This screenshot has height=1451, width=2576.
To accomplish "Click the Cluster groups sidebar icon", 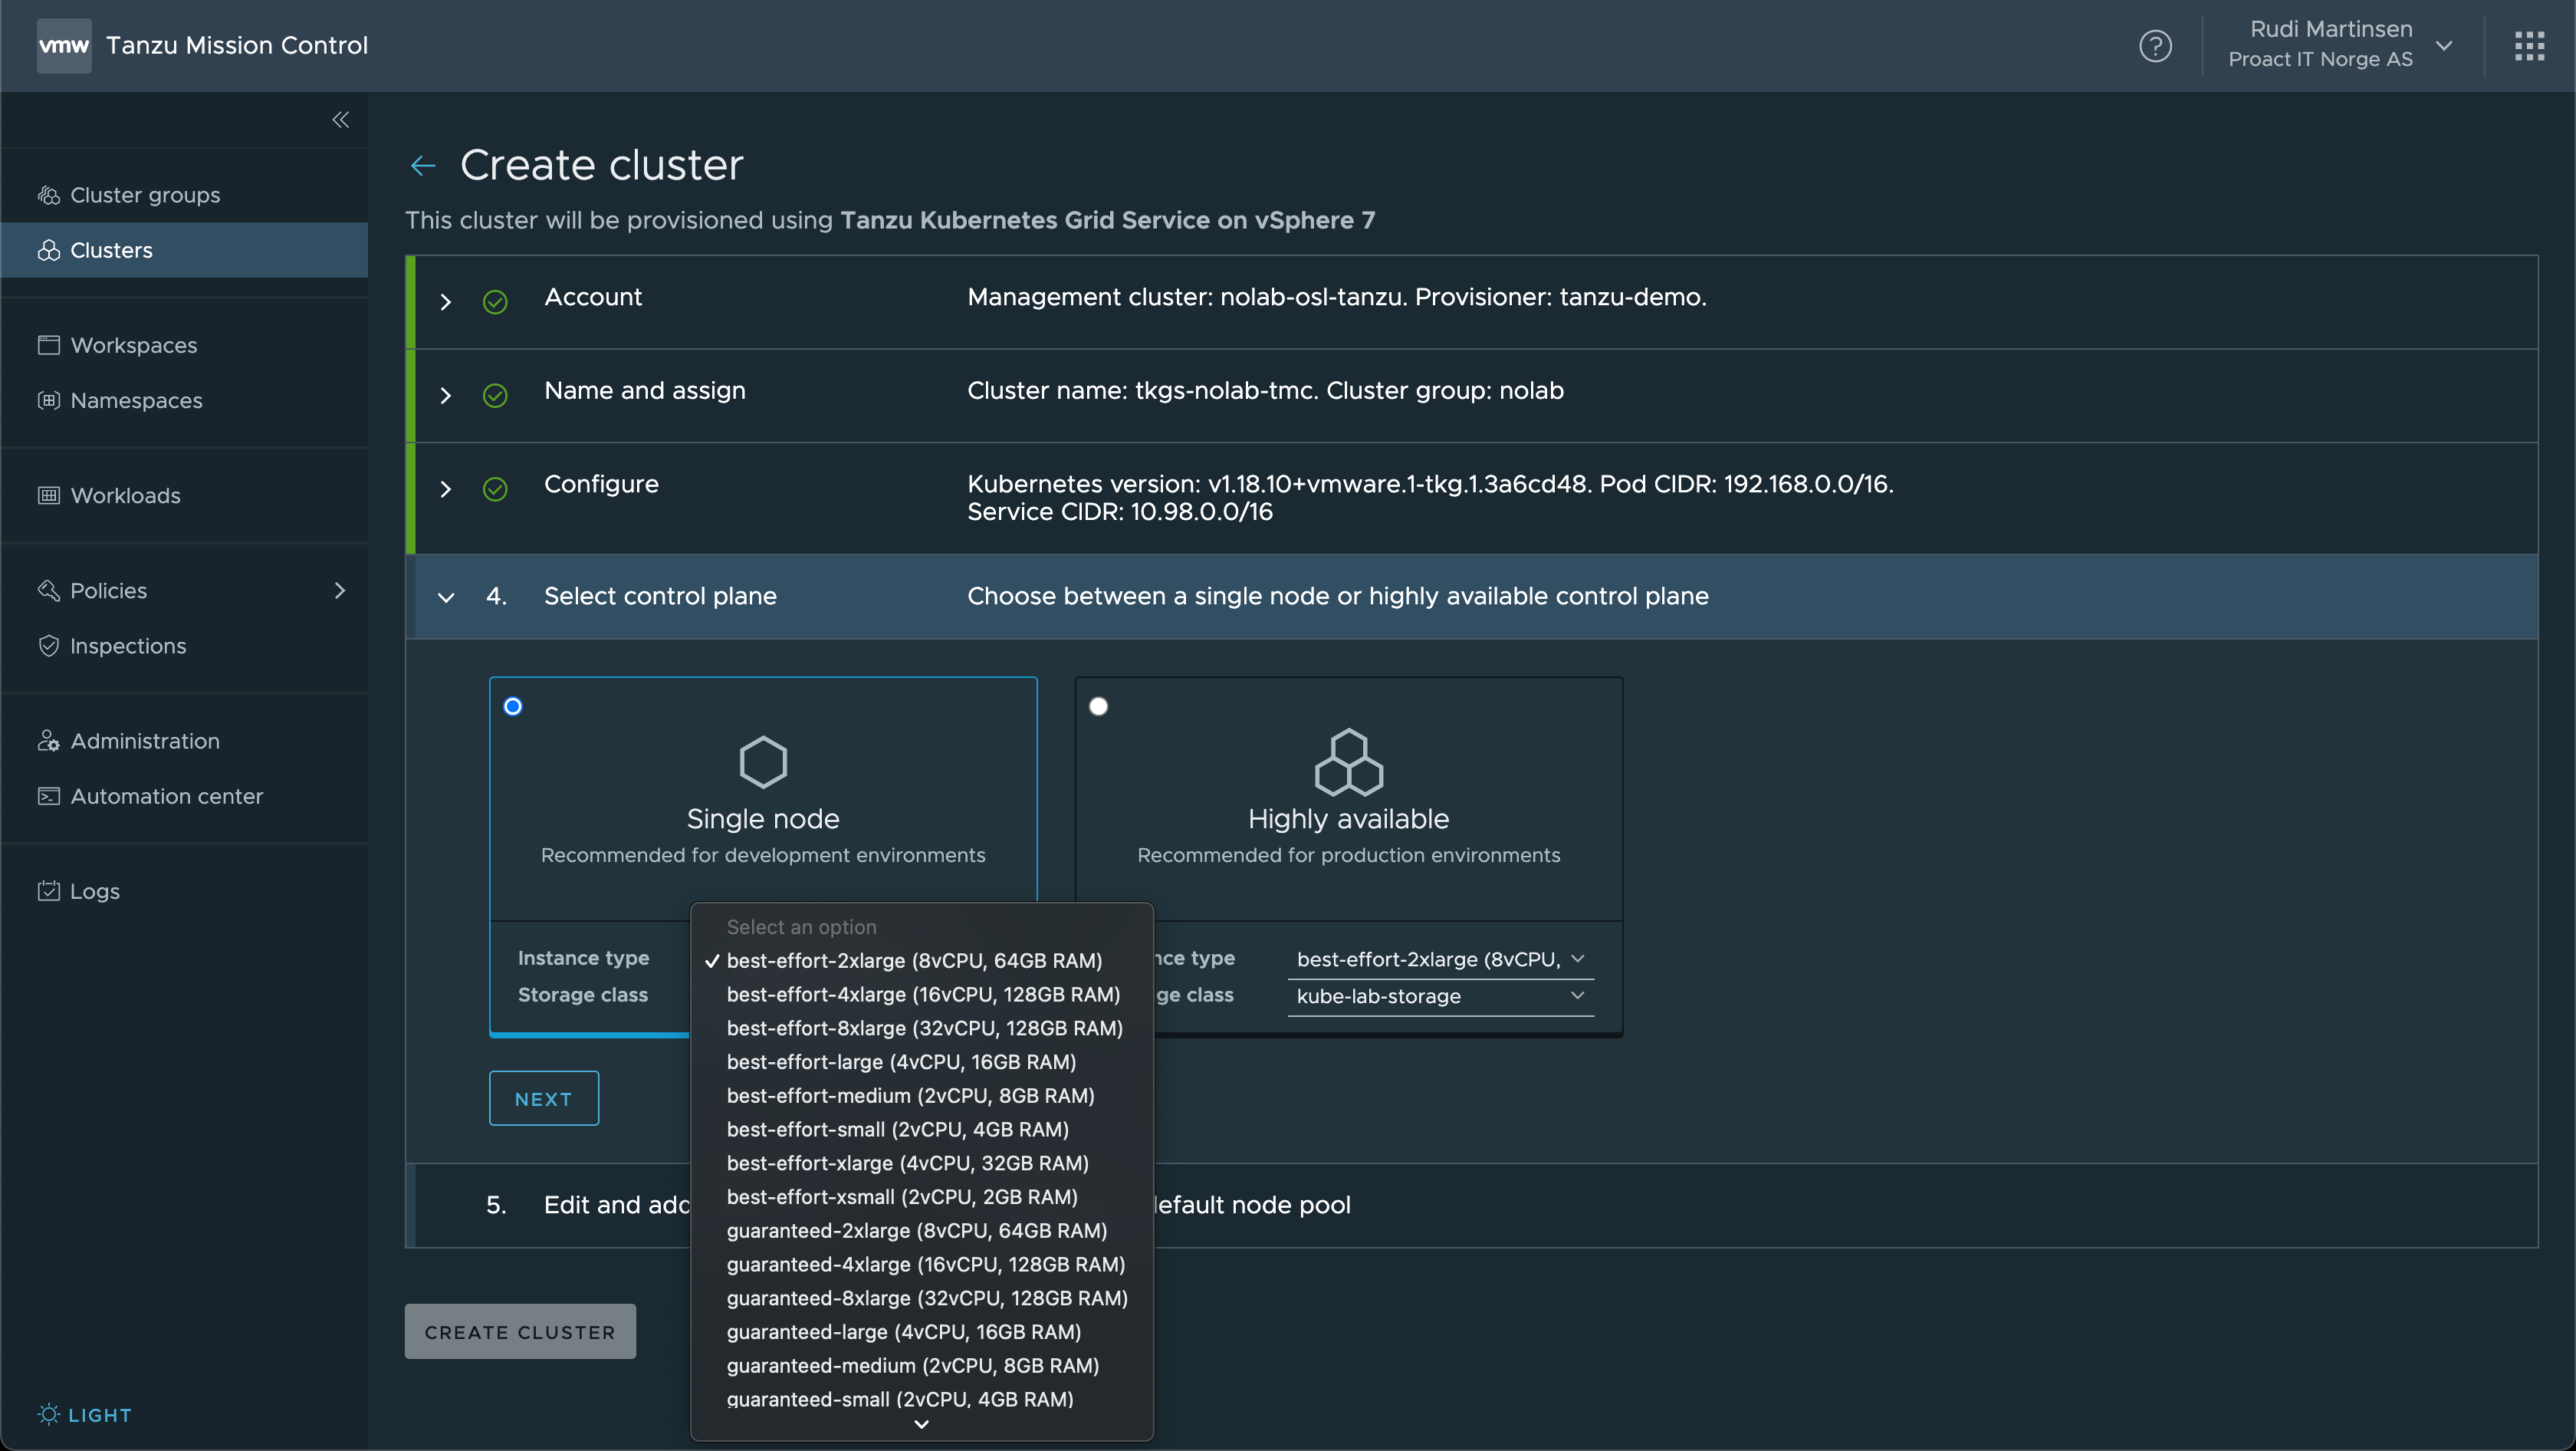I will [x=48, y=195].
